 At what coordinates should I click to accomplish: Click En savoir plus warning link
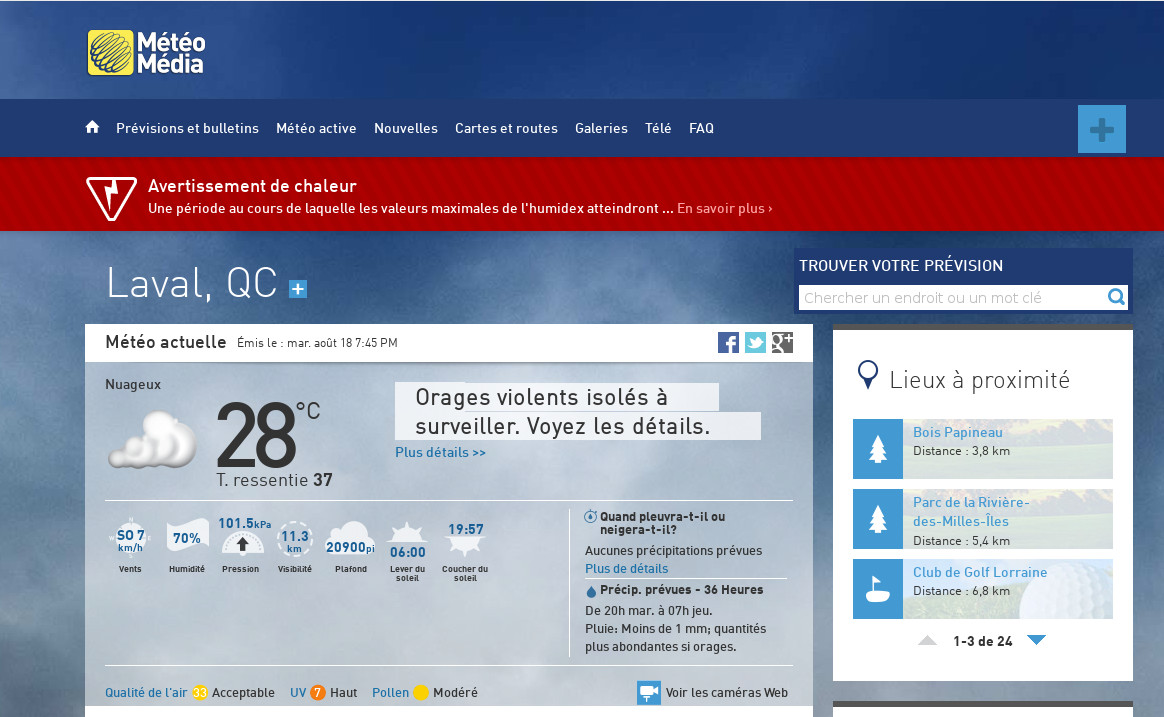725,209
